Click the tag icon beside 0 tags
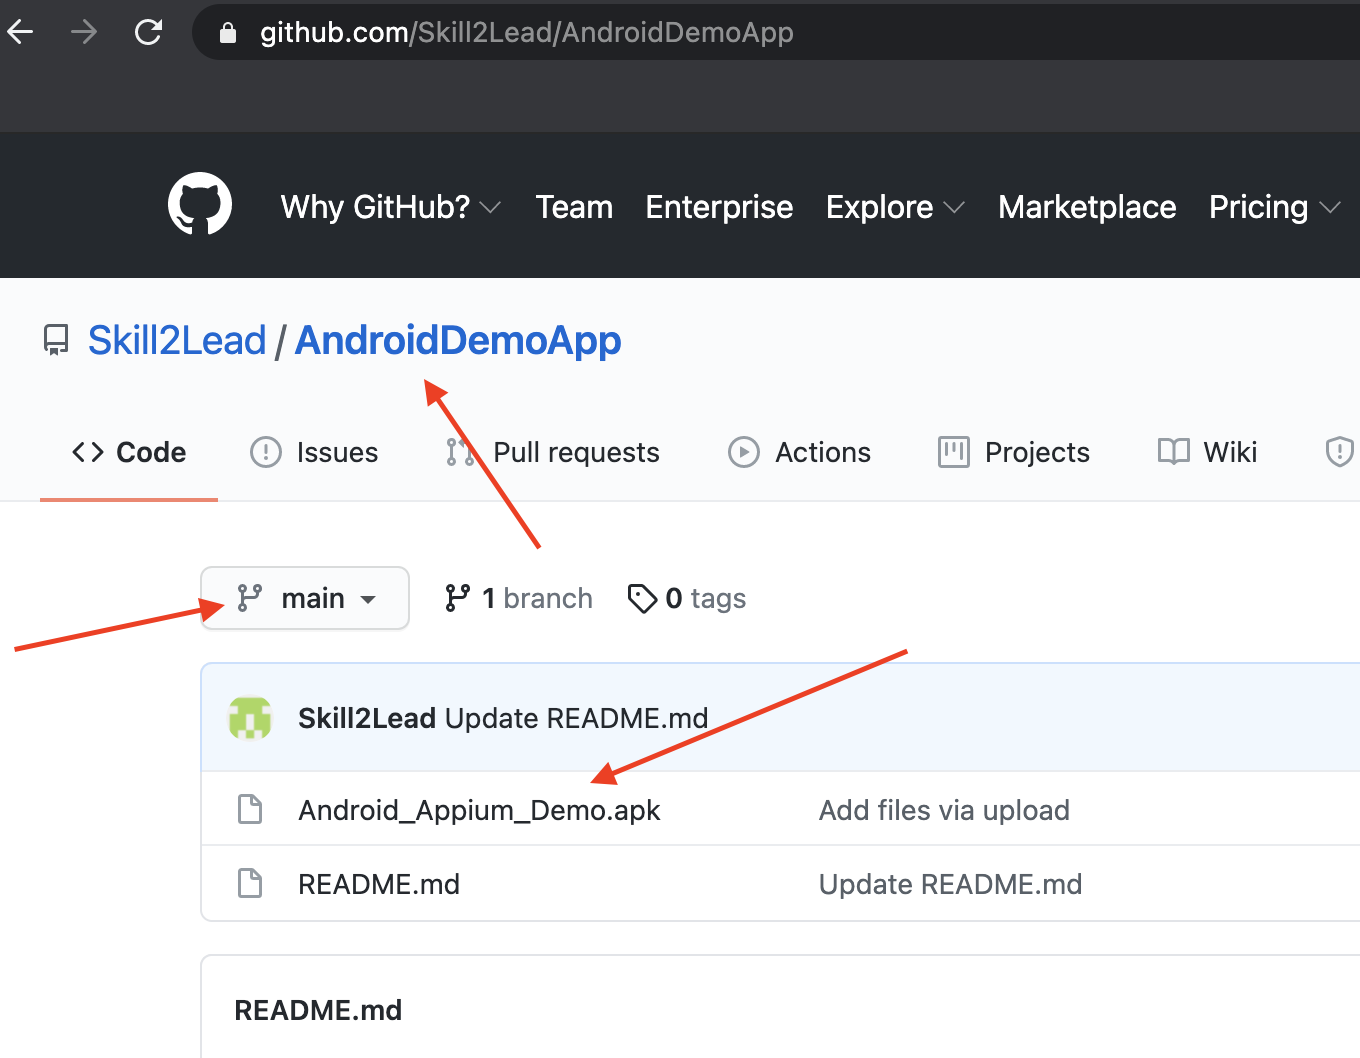 tap(642, 597)
